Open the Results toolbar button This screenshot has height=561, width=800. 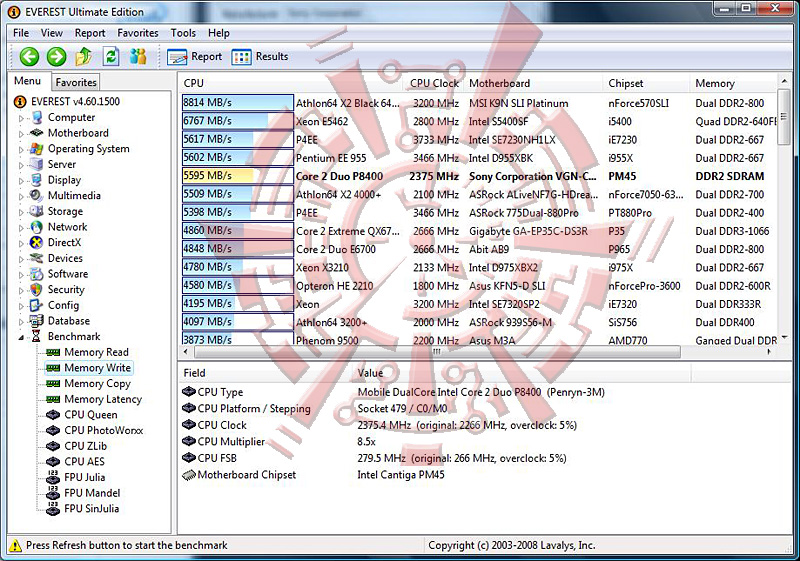(260, 57)
